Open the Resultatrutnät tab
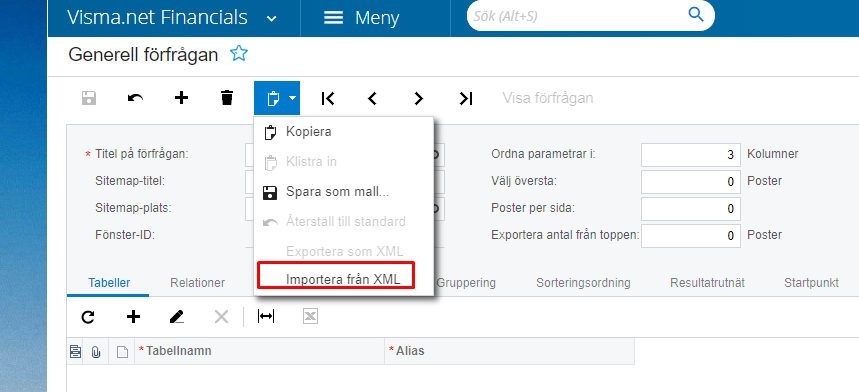Image resolution: width=859 pixels, height=392 pixels. pos(707,283)
